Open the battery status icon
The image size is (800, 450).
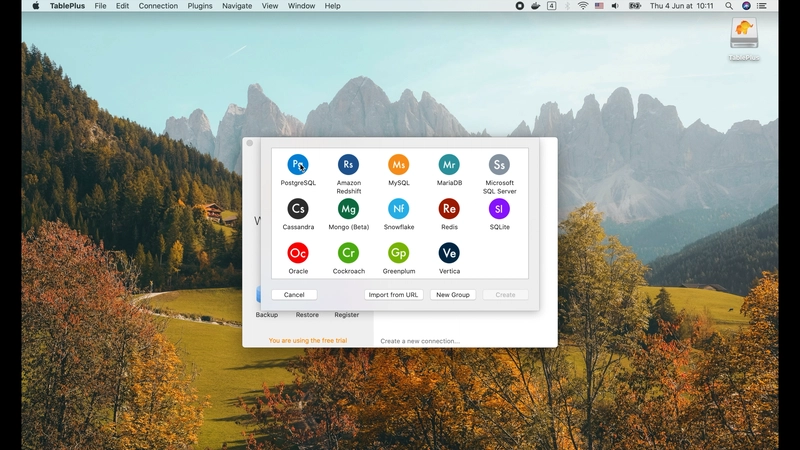pyautogui.click(x=635, y=6)
